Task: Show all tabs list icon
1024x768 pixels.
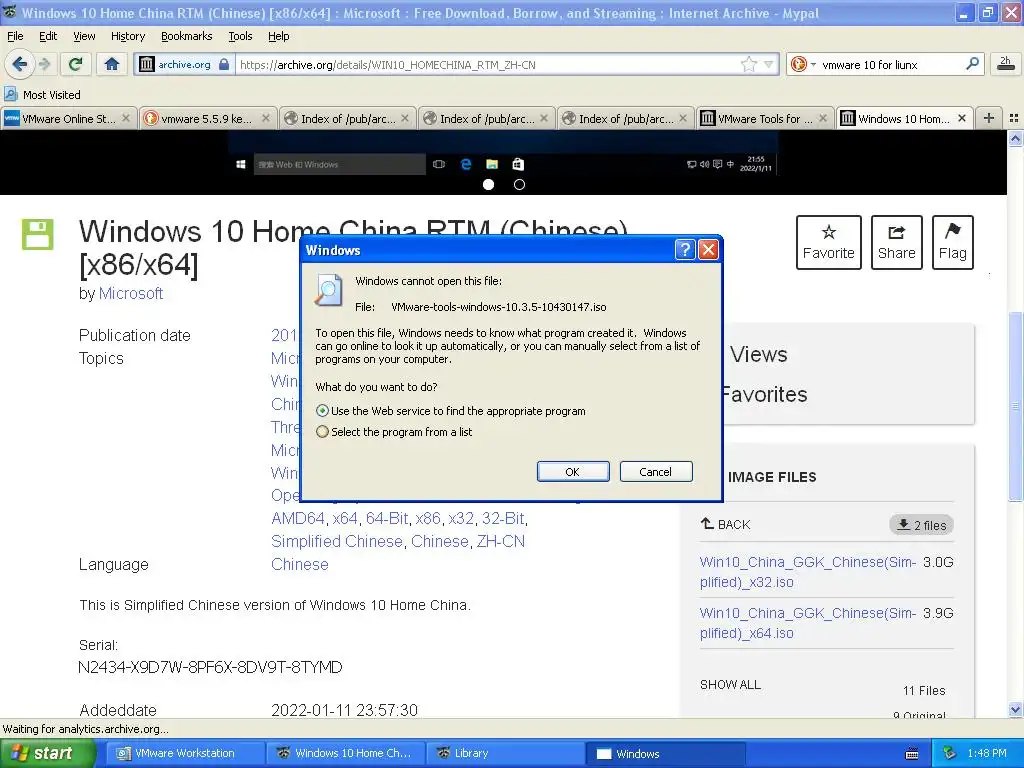Action: click(1014, 118)
